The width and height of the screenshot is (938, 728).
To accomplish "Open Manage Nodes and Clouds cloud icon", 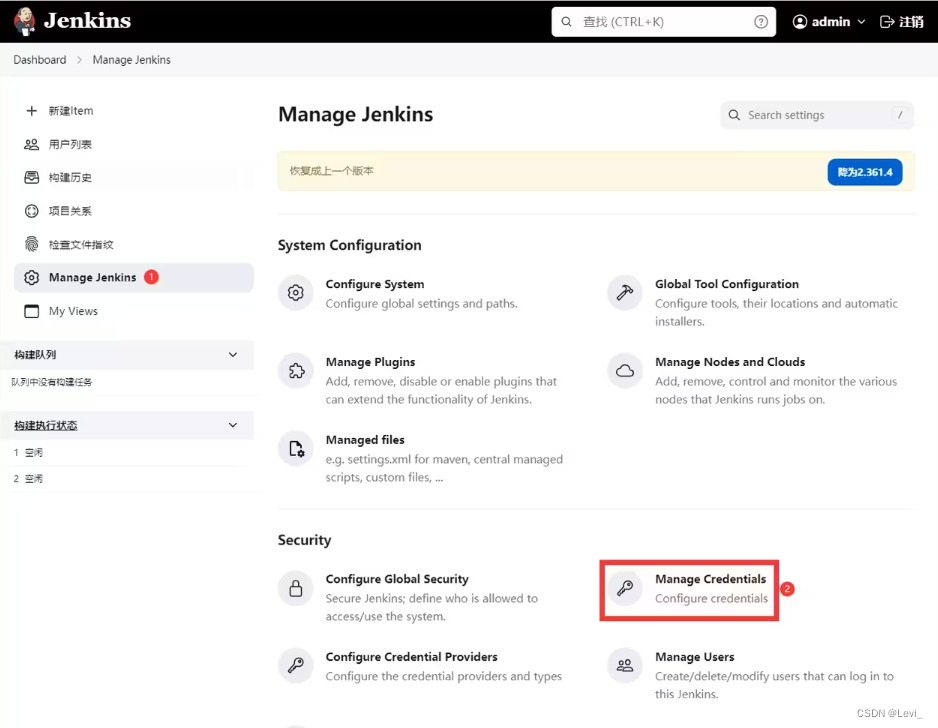I will 624,371.
